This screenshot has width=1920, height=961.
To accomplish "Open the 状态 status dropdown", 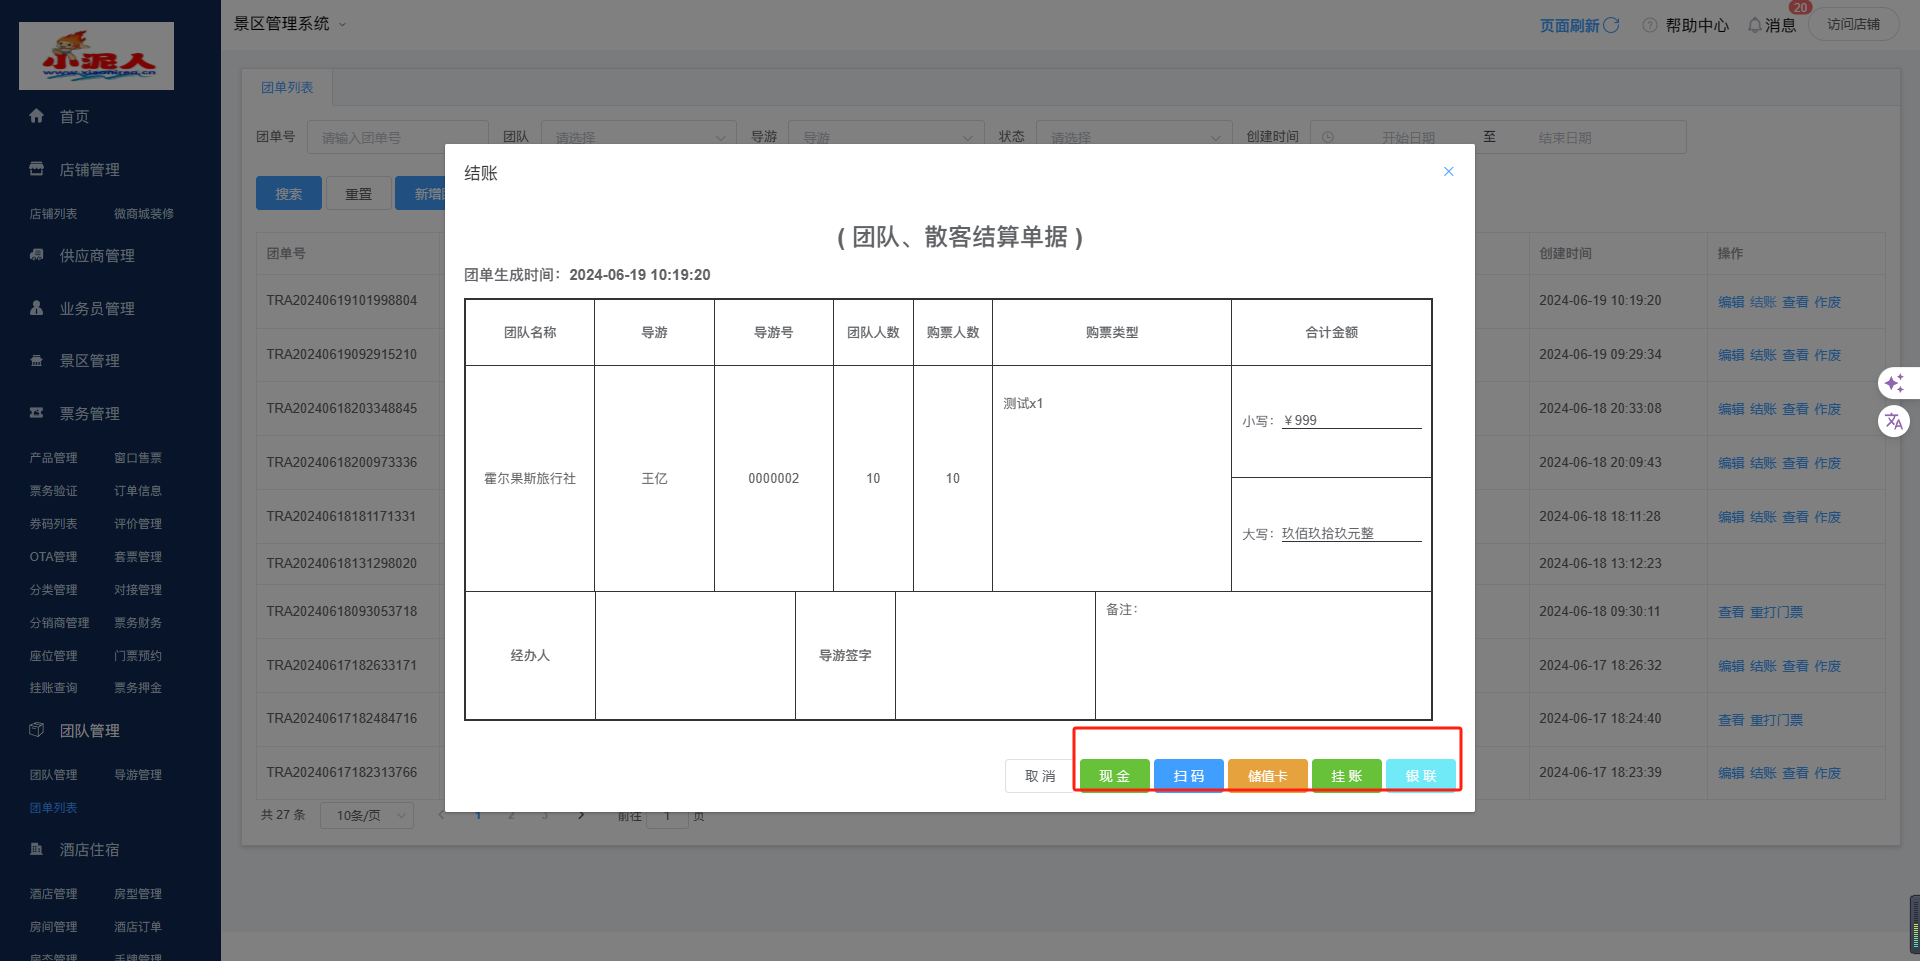I will (x=1134, y=137).
